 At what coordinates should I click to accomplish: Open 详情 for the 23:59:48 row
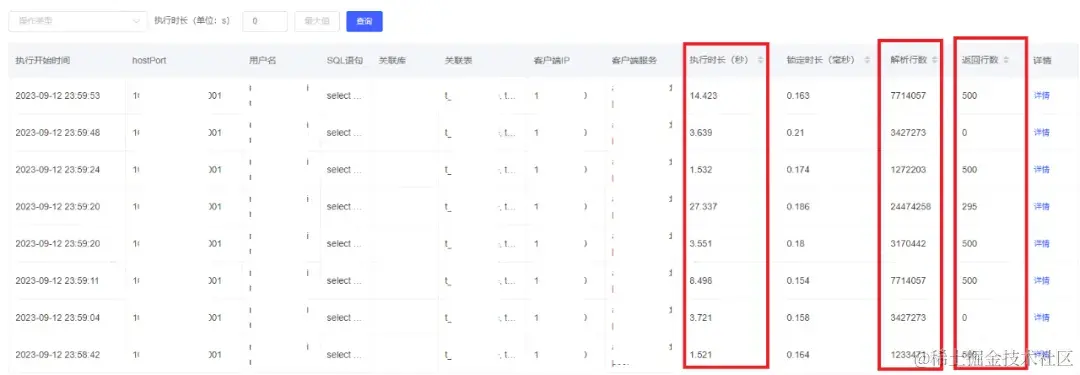pos(1041,132)
